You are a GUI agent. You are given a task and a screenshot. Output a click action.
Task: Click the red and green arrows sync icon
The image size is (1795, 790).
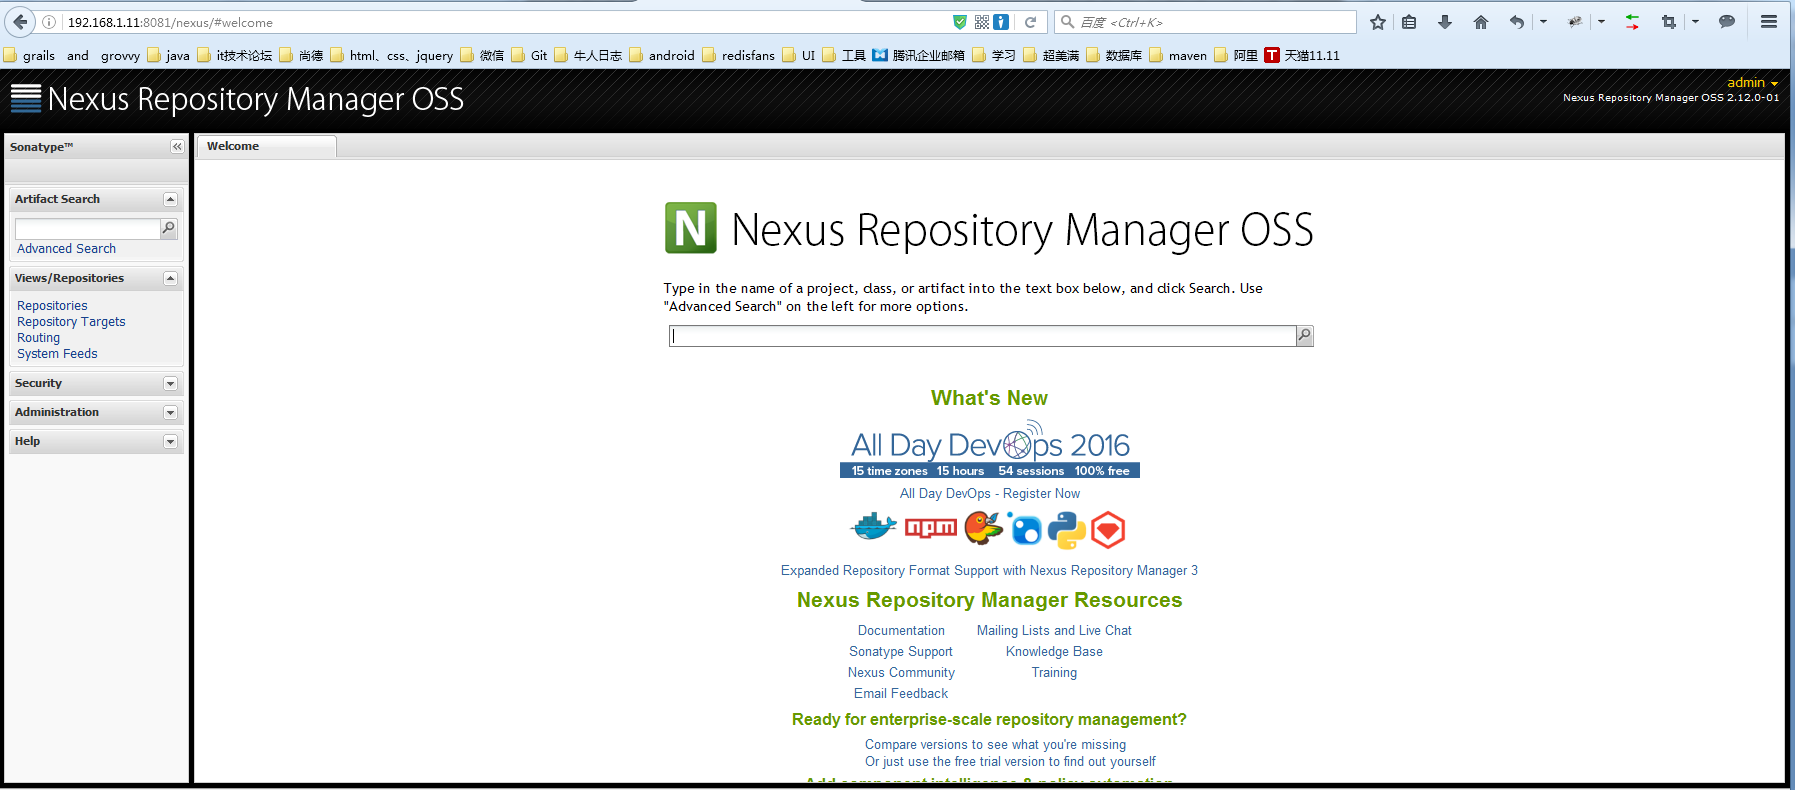click(1632, 22)
